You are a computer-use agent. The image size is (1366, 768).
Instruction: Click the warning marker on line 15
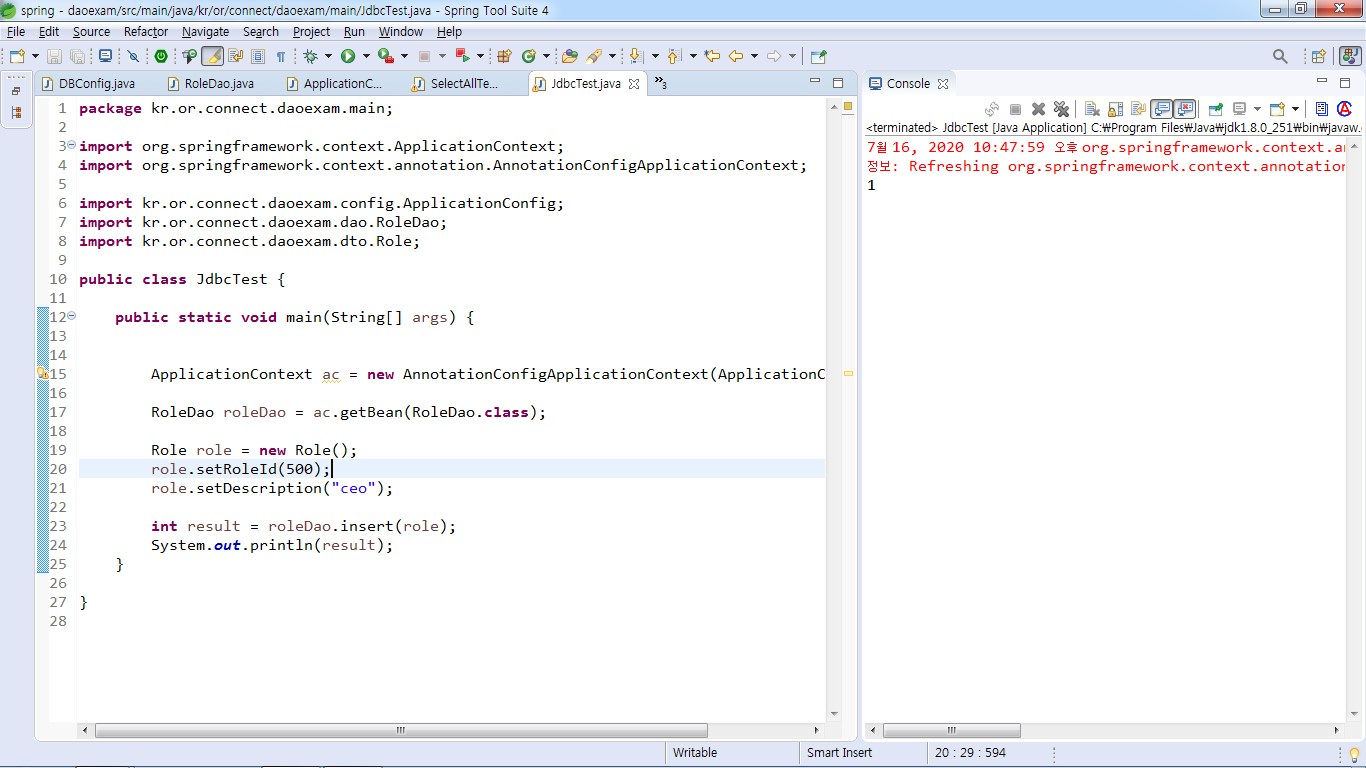point(42,374)
